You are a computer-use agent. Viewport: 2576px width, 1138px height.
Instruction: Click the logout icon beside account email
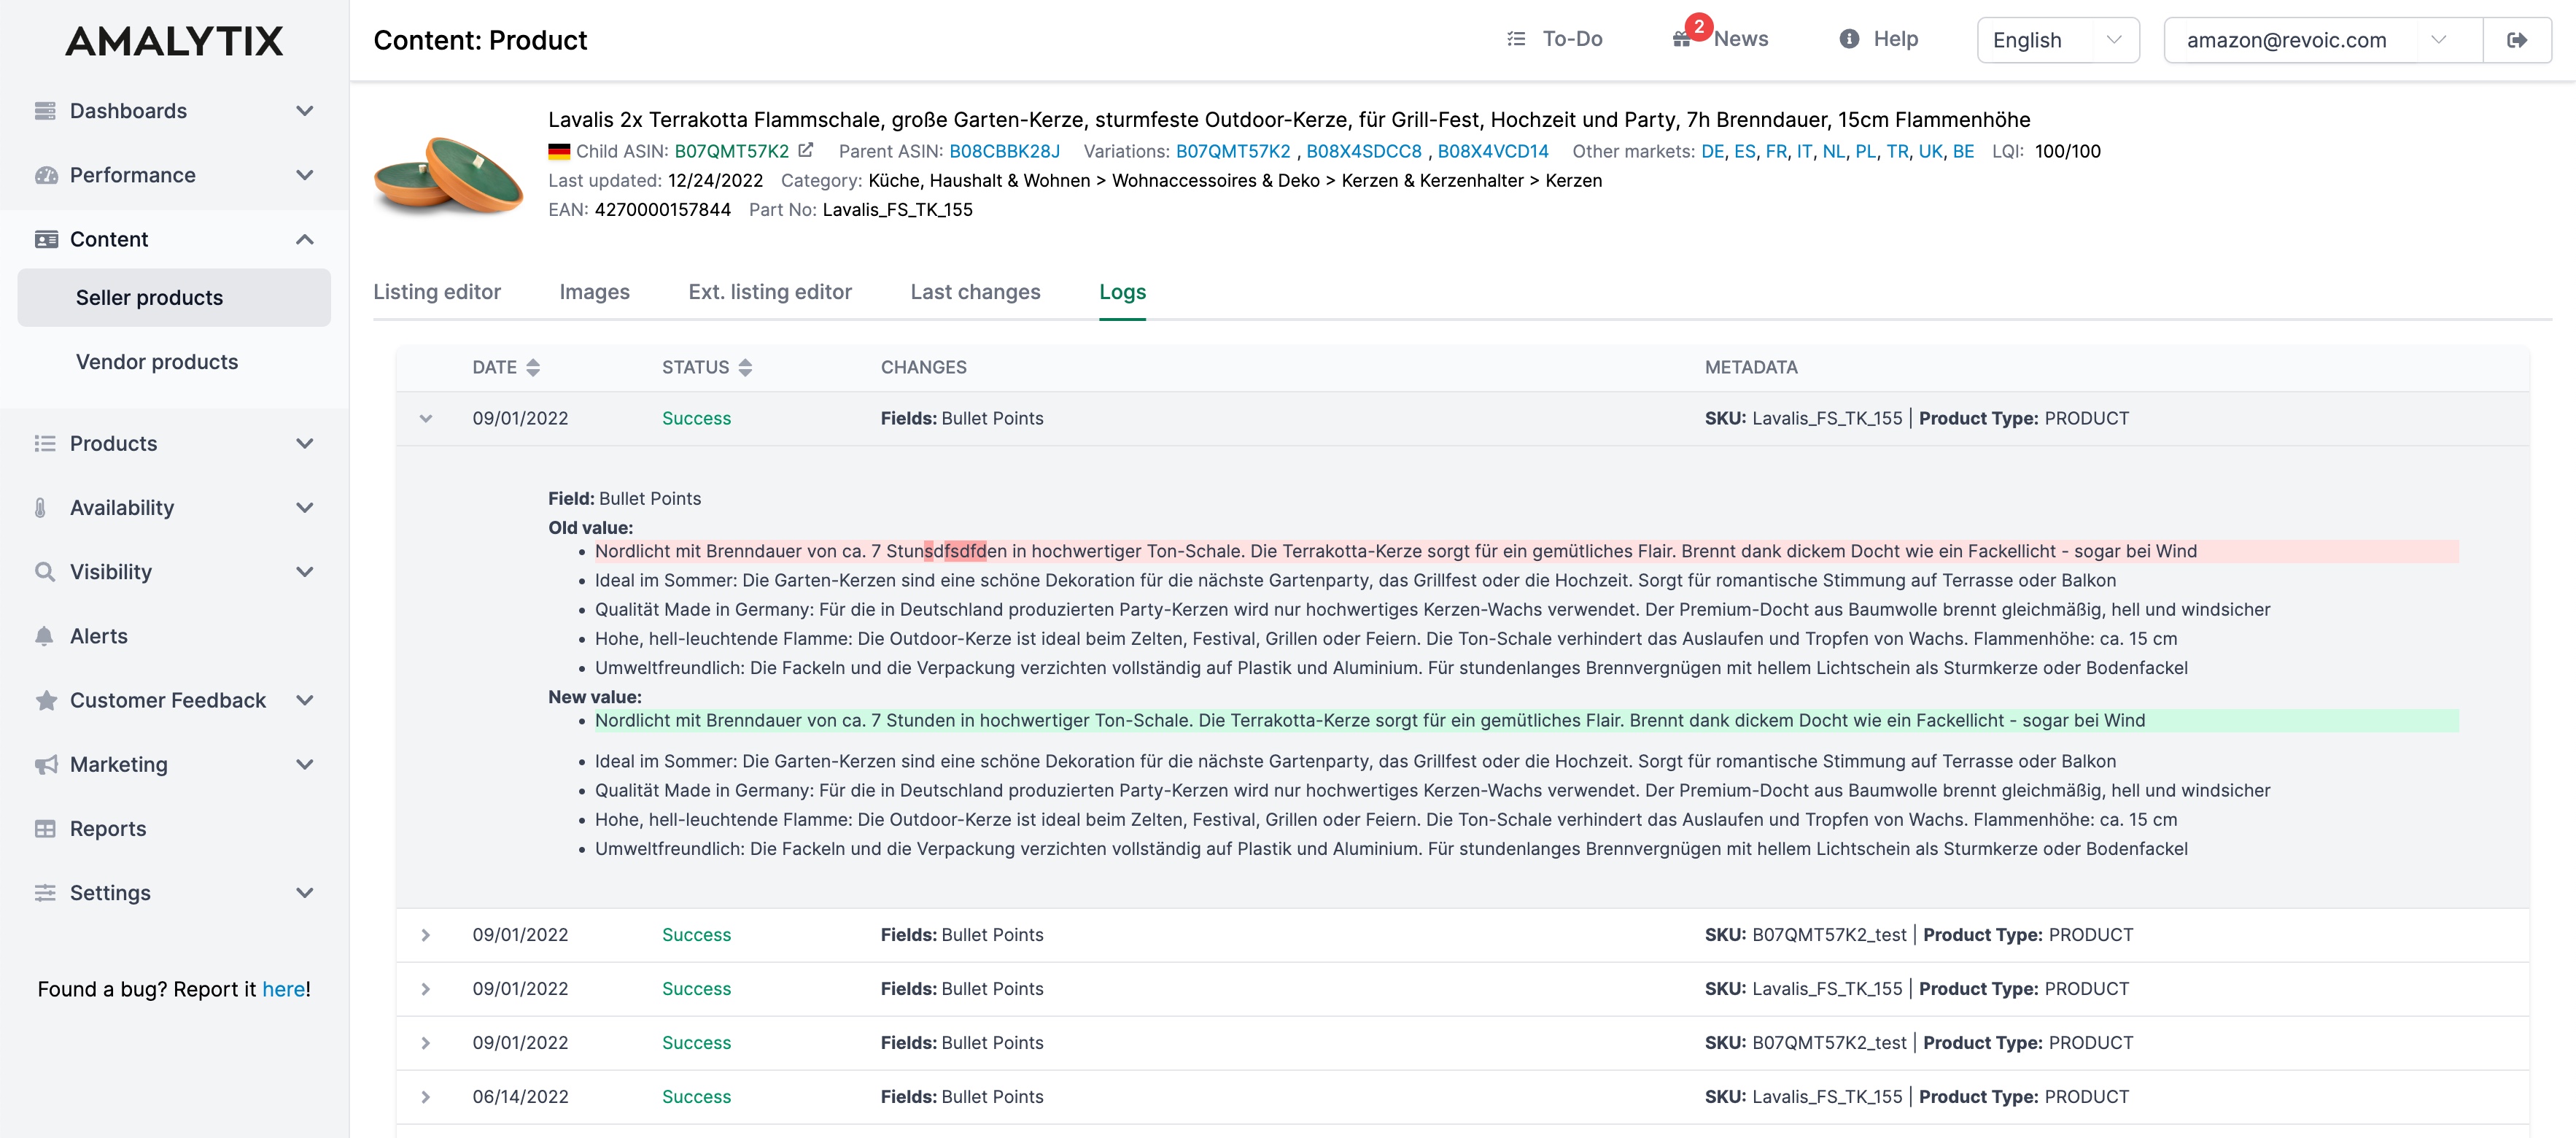point(2516,40)
